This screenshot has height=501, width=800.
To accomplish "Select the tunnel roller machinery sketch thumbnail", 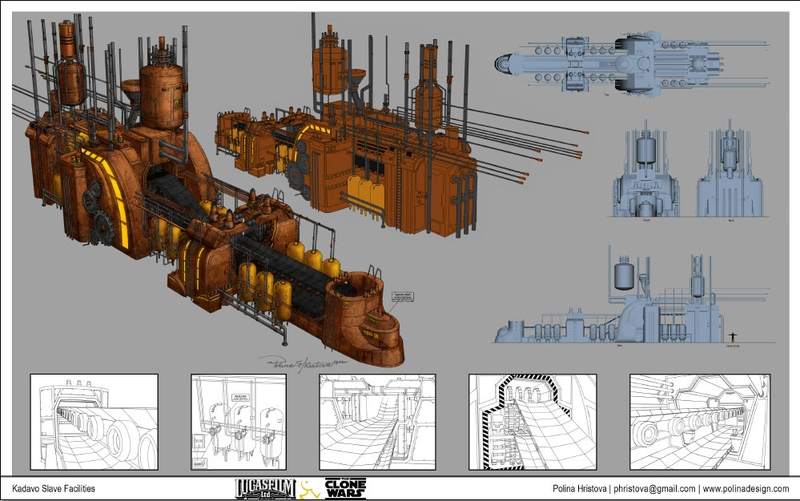I will pos(700,422).
